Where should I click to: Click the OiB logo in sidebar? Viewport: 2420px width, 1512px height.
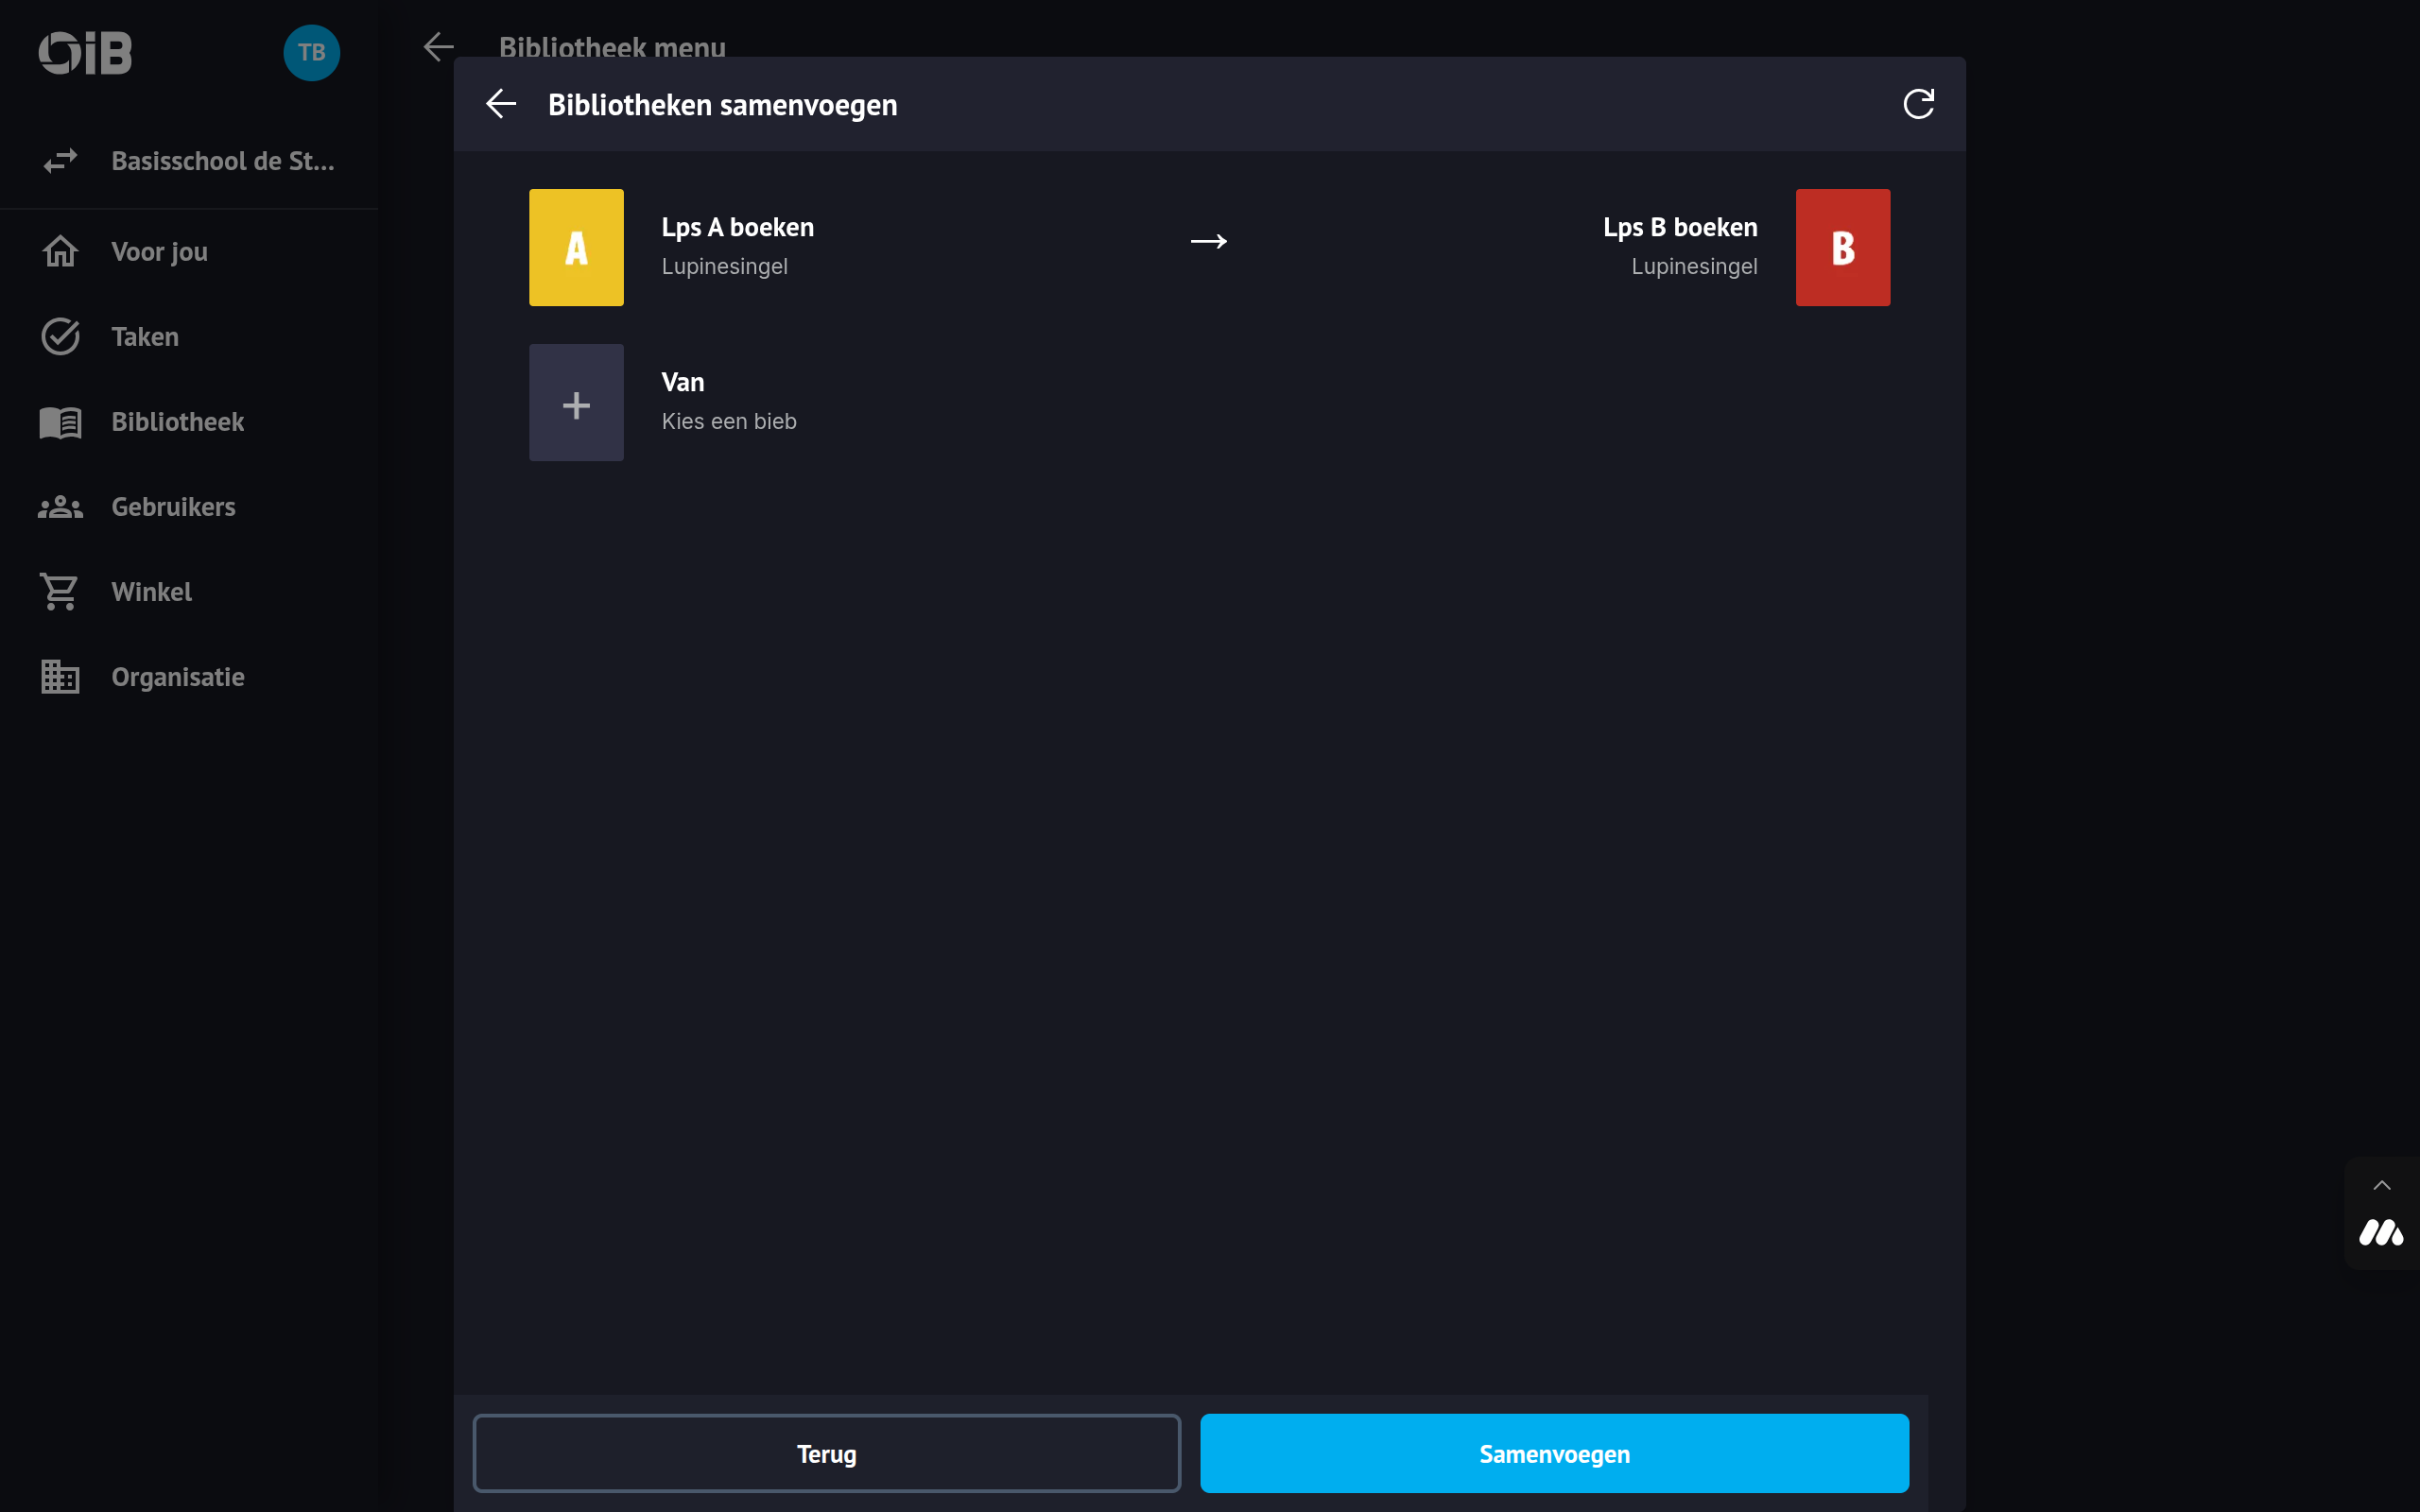click(x=85, y=52)
